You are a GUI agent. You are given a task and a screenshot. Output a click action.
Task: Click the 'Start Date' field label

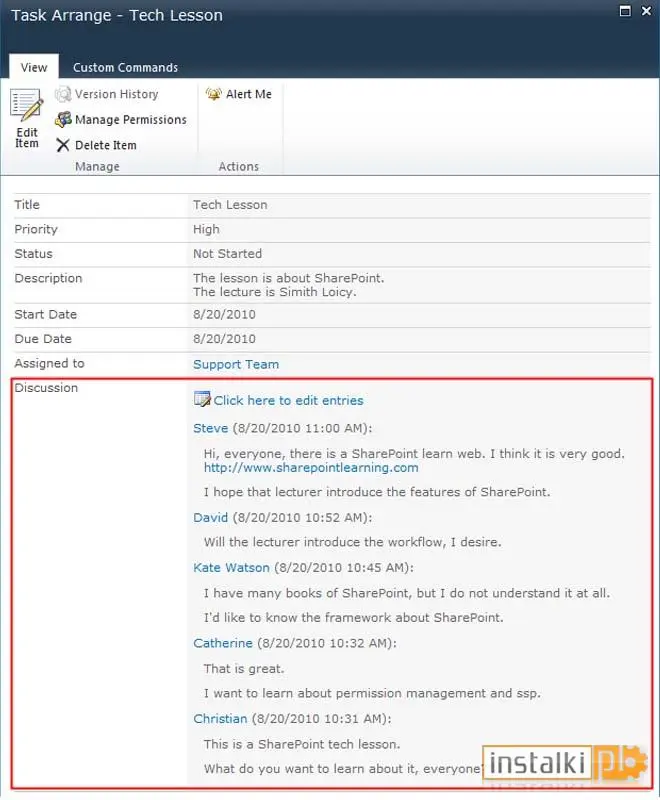[x=45, y=314]
